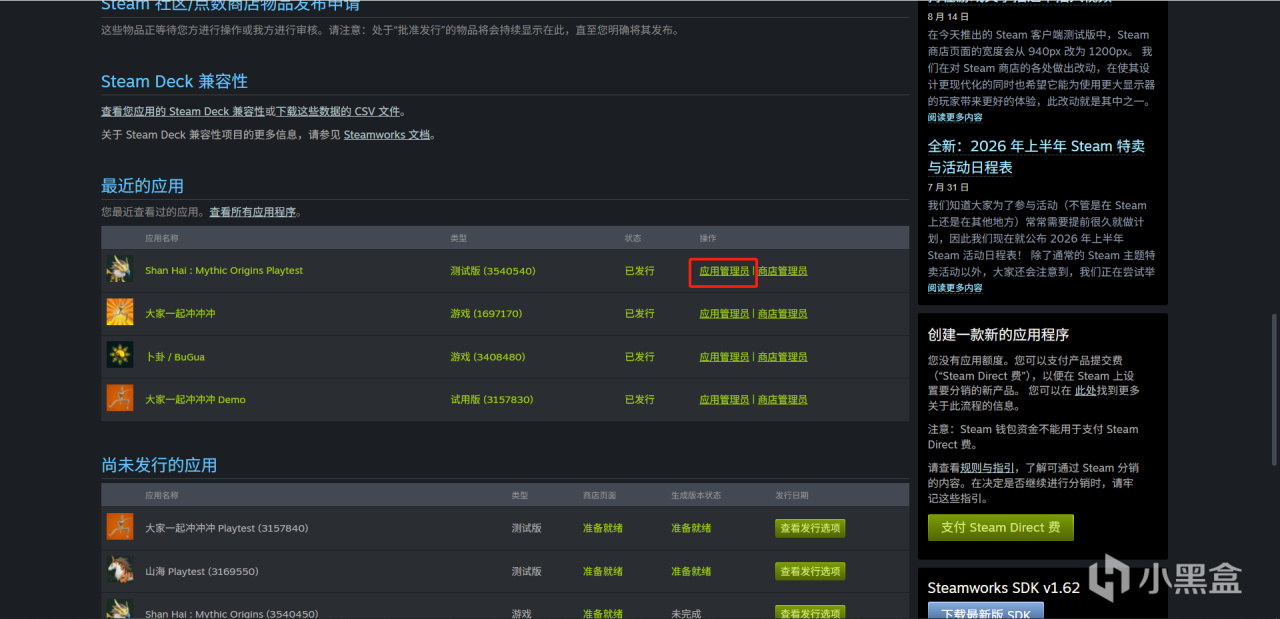
Task: Open 商店管理员 for 卜卦 / BuGua
Action: 782,357
